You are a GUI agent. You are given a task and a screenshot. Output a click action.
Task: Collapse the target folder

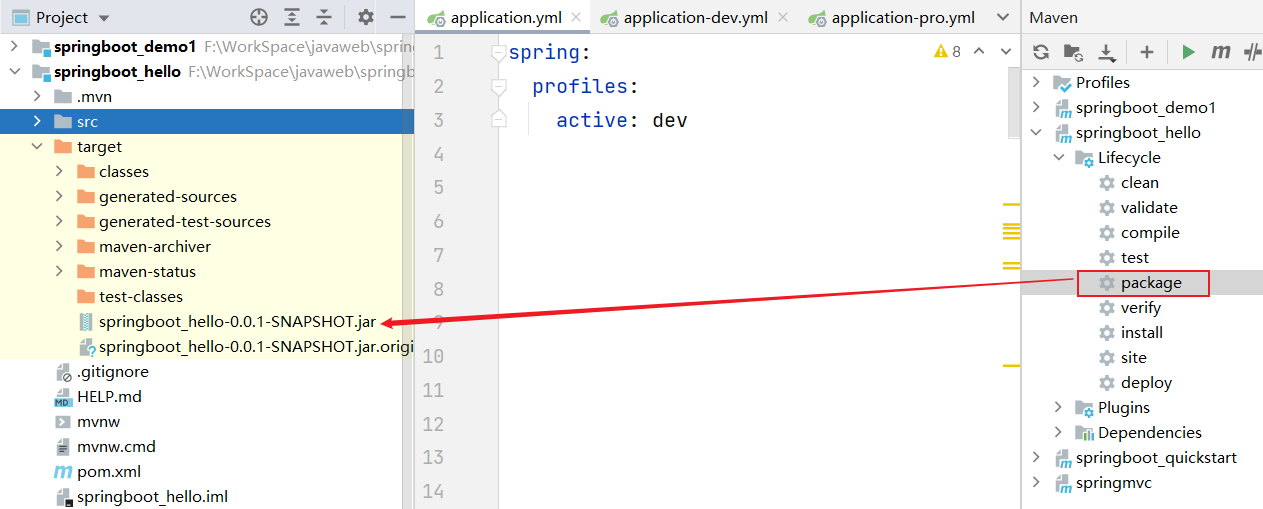tap(37, 146)
